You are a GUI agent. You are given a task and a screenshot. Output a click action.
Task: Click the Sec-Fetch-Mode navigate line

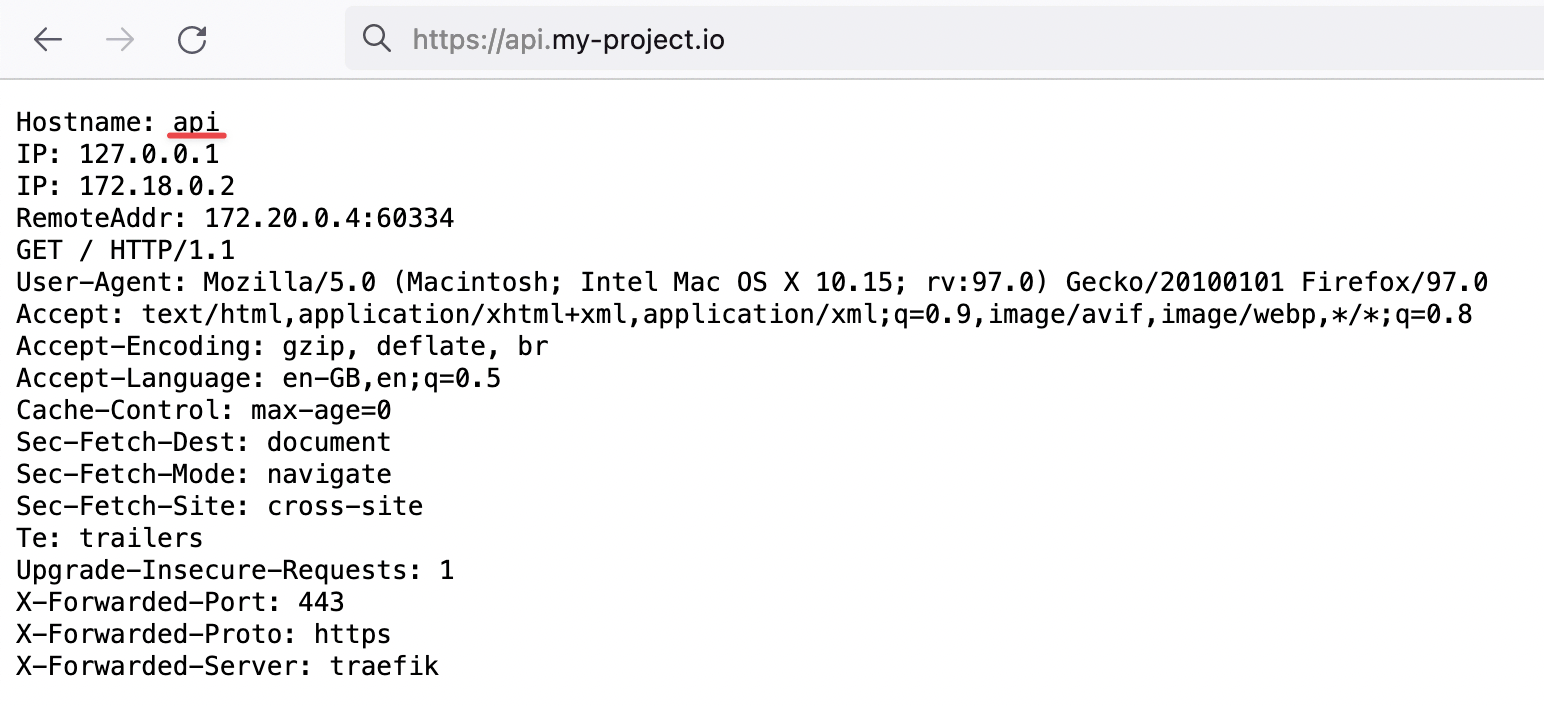[203, 474]
